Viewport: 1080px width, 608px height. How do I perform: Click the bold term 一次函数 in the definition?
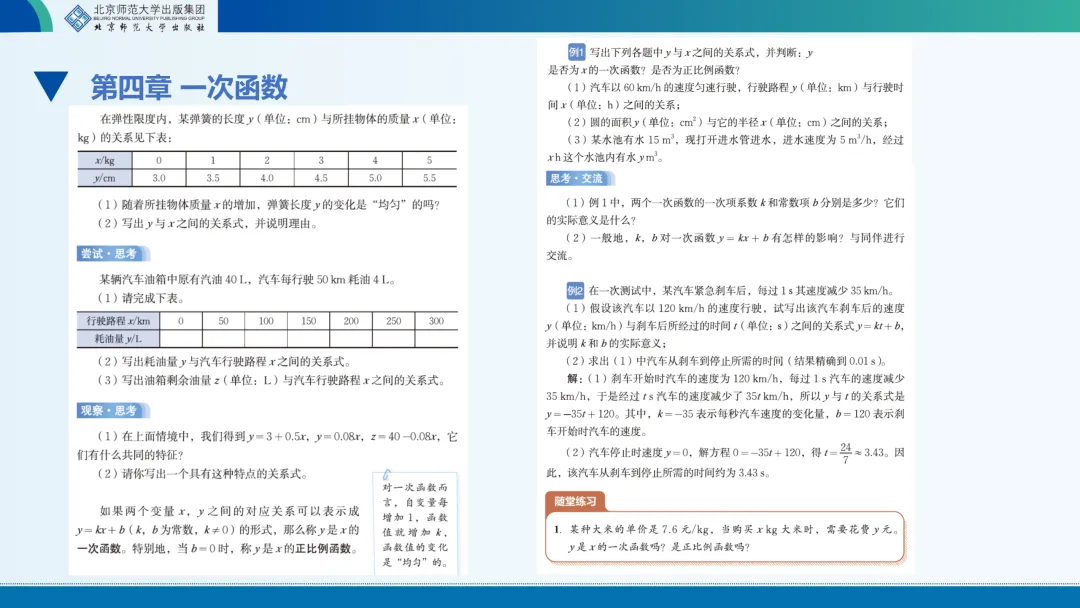98,549
